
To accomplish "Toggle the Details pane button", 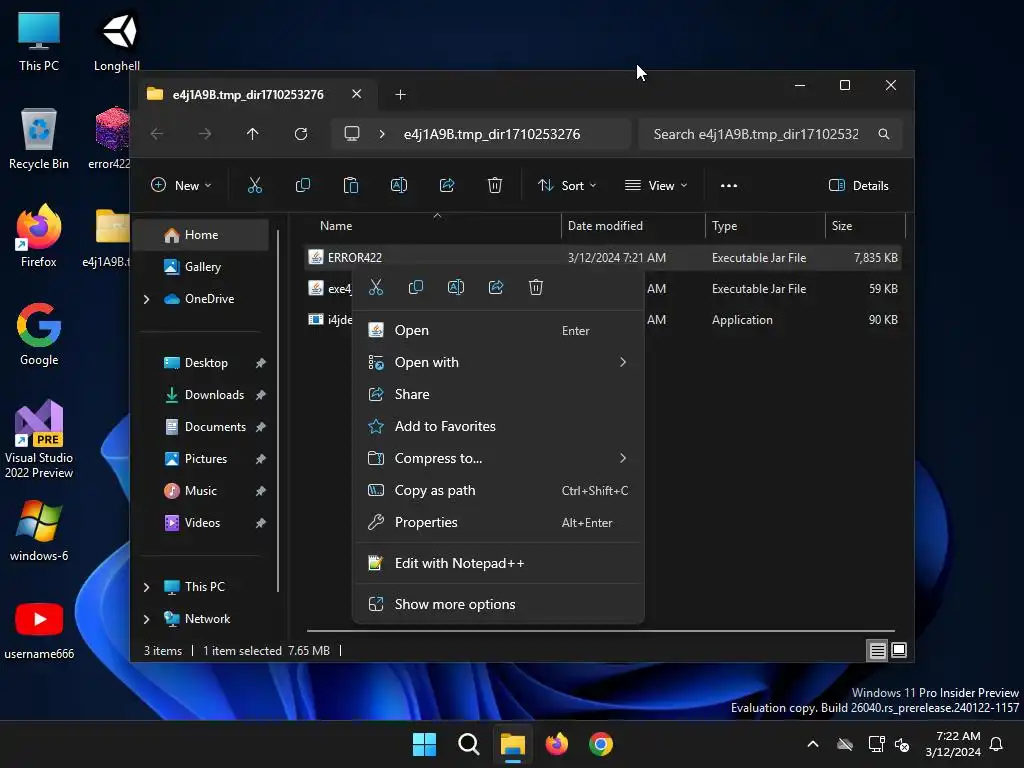I will [859, 185].
